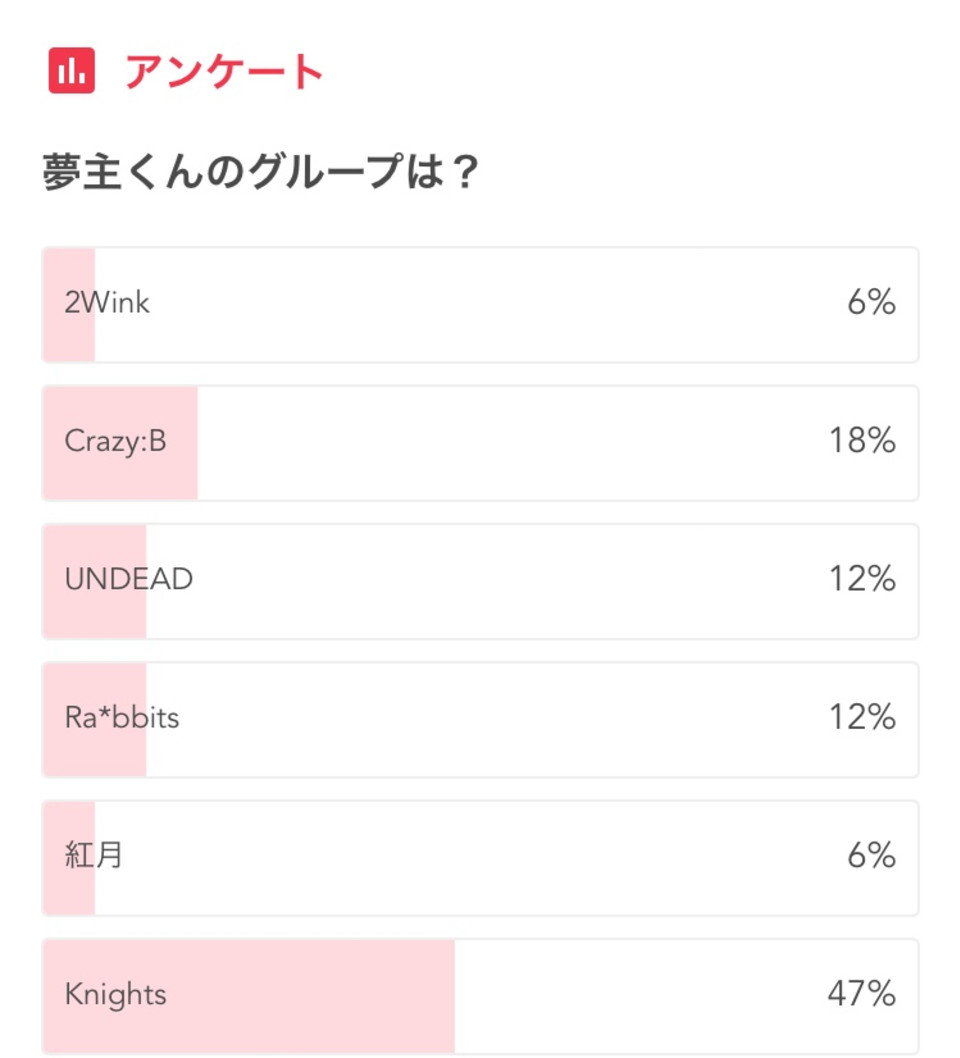Click the 6% value on 紅月 row

[x=872, y=856]
